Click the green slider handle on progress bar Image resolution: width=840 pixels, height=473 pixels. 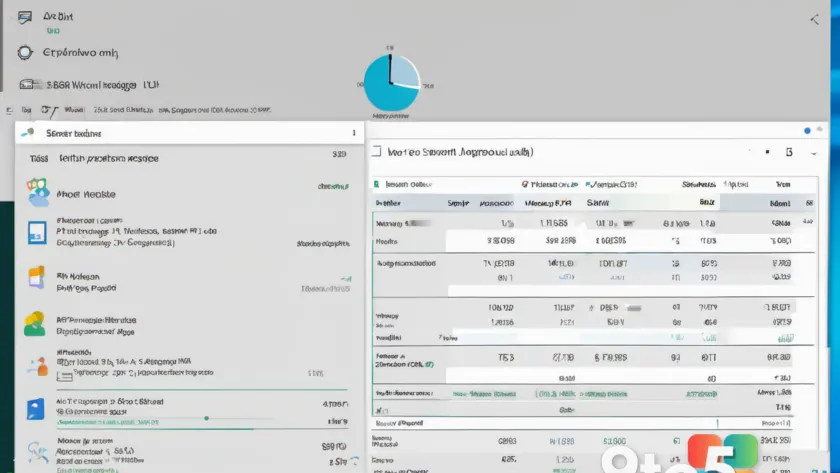pos(206,418)
